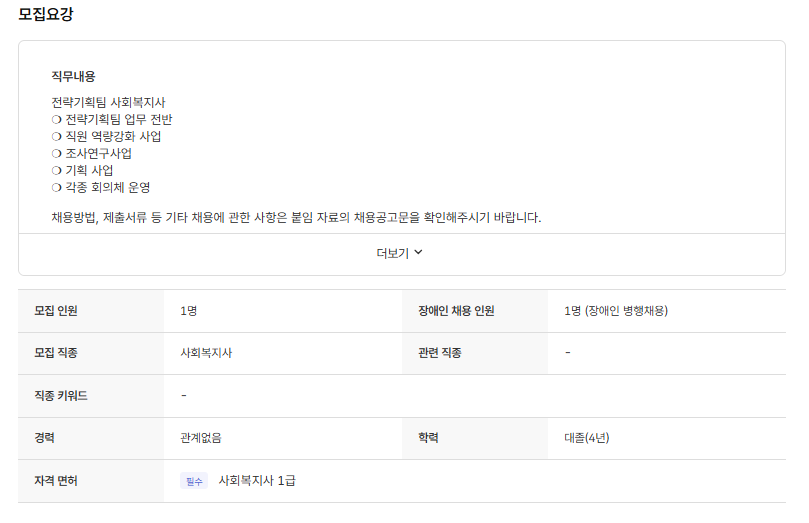Select the 사회복지사 1급 license text
The height and width of the screenshot is (523, 809).
coord(257,481)
